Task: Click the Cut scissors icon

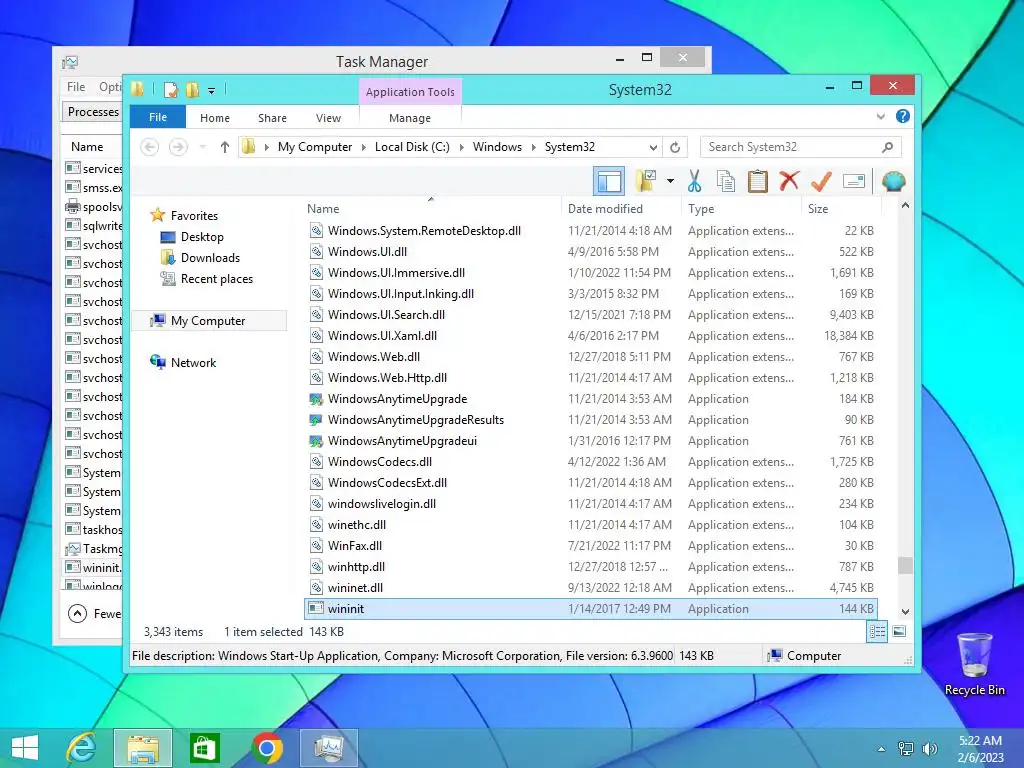Action: click(x=694, y=181)
